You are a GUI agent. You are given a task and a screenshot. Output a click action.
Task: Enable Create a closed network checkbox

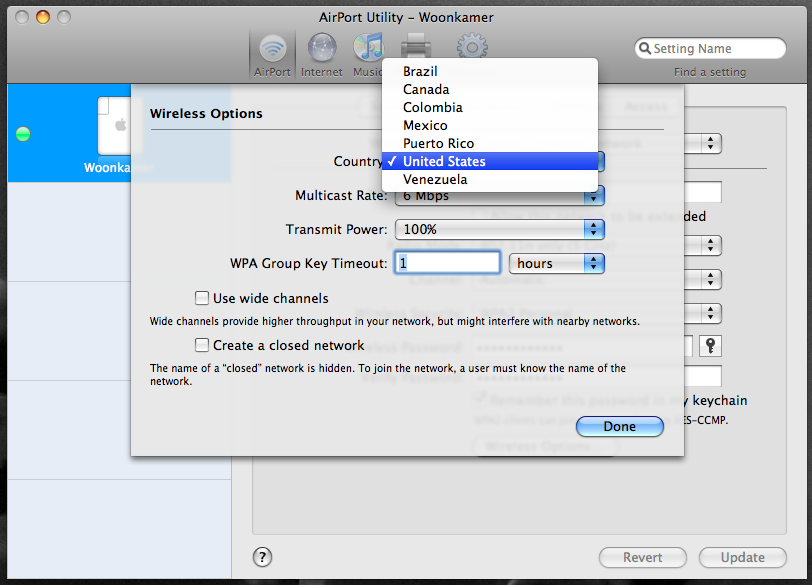201,345
